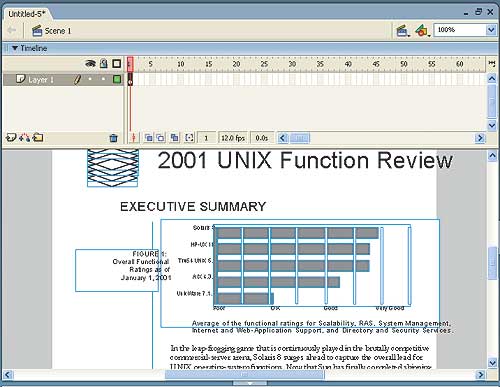This screenshot has width=500, height=387.
Task: Click Layer 1 first keyframe cell
Action: point(130,80)
